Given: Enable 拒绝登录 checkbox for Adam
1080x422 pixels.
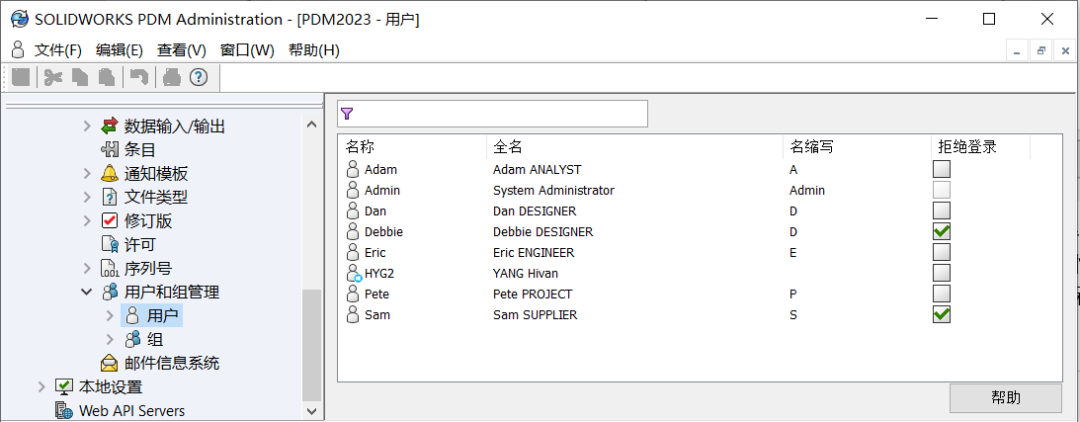Looking at the screenshot, I should [x=941, y=169].
